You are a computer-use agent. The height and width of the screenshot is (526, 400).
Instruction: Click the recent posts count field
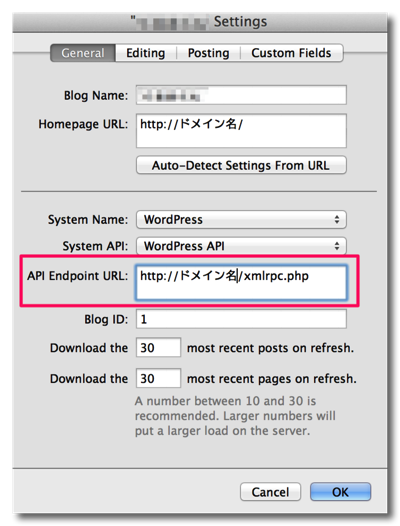pyautogui.click(x=158, y=348)
